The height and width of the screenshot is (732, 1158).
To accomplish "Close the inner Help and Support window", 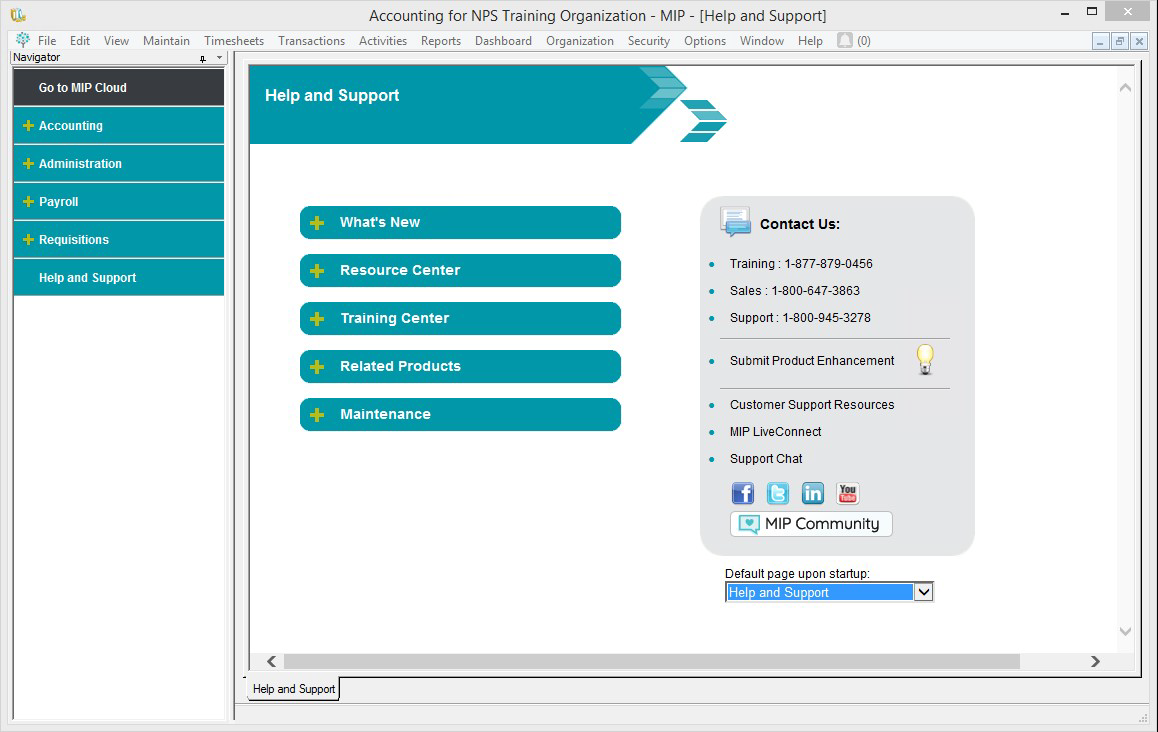I will pyautogui.click(x=1139, y=41).
